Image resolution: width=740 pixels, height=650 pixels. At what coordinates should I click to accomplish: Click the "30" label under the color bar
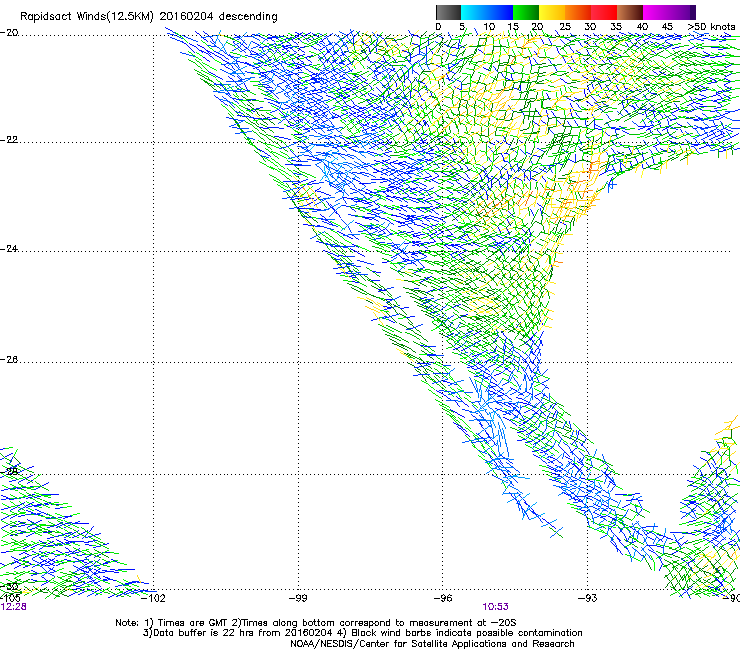tap(590, 27)
